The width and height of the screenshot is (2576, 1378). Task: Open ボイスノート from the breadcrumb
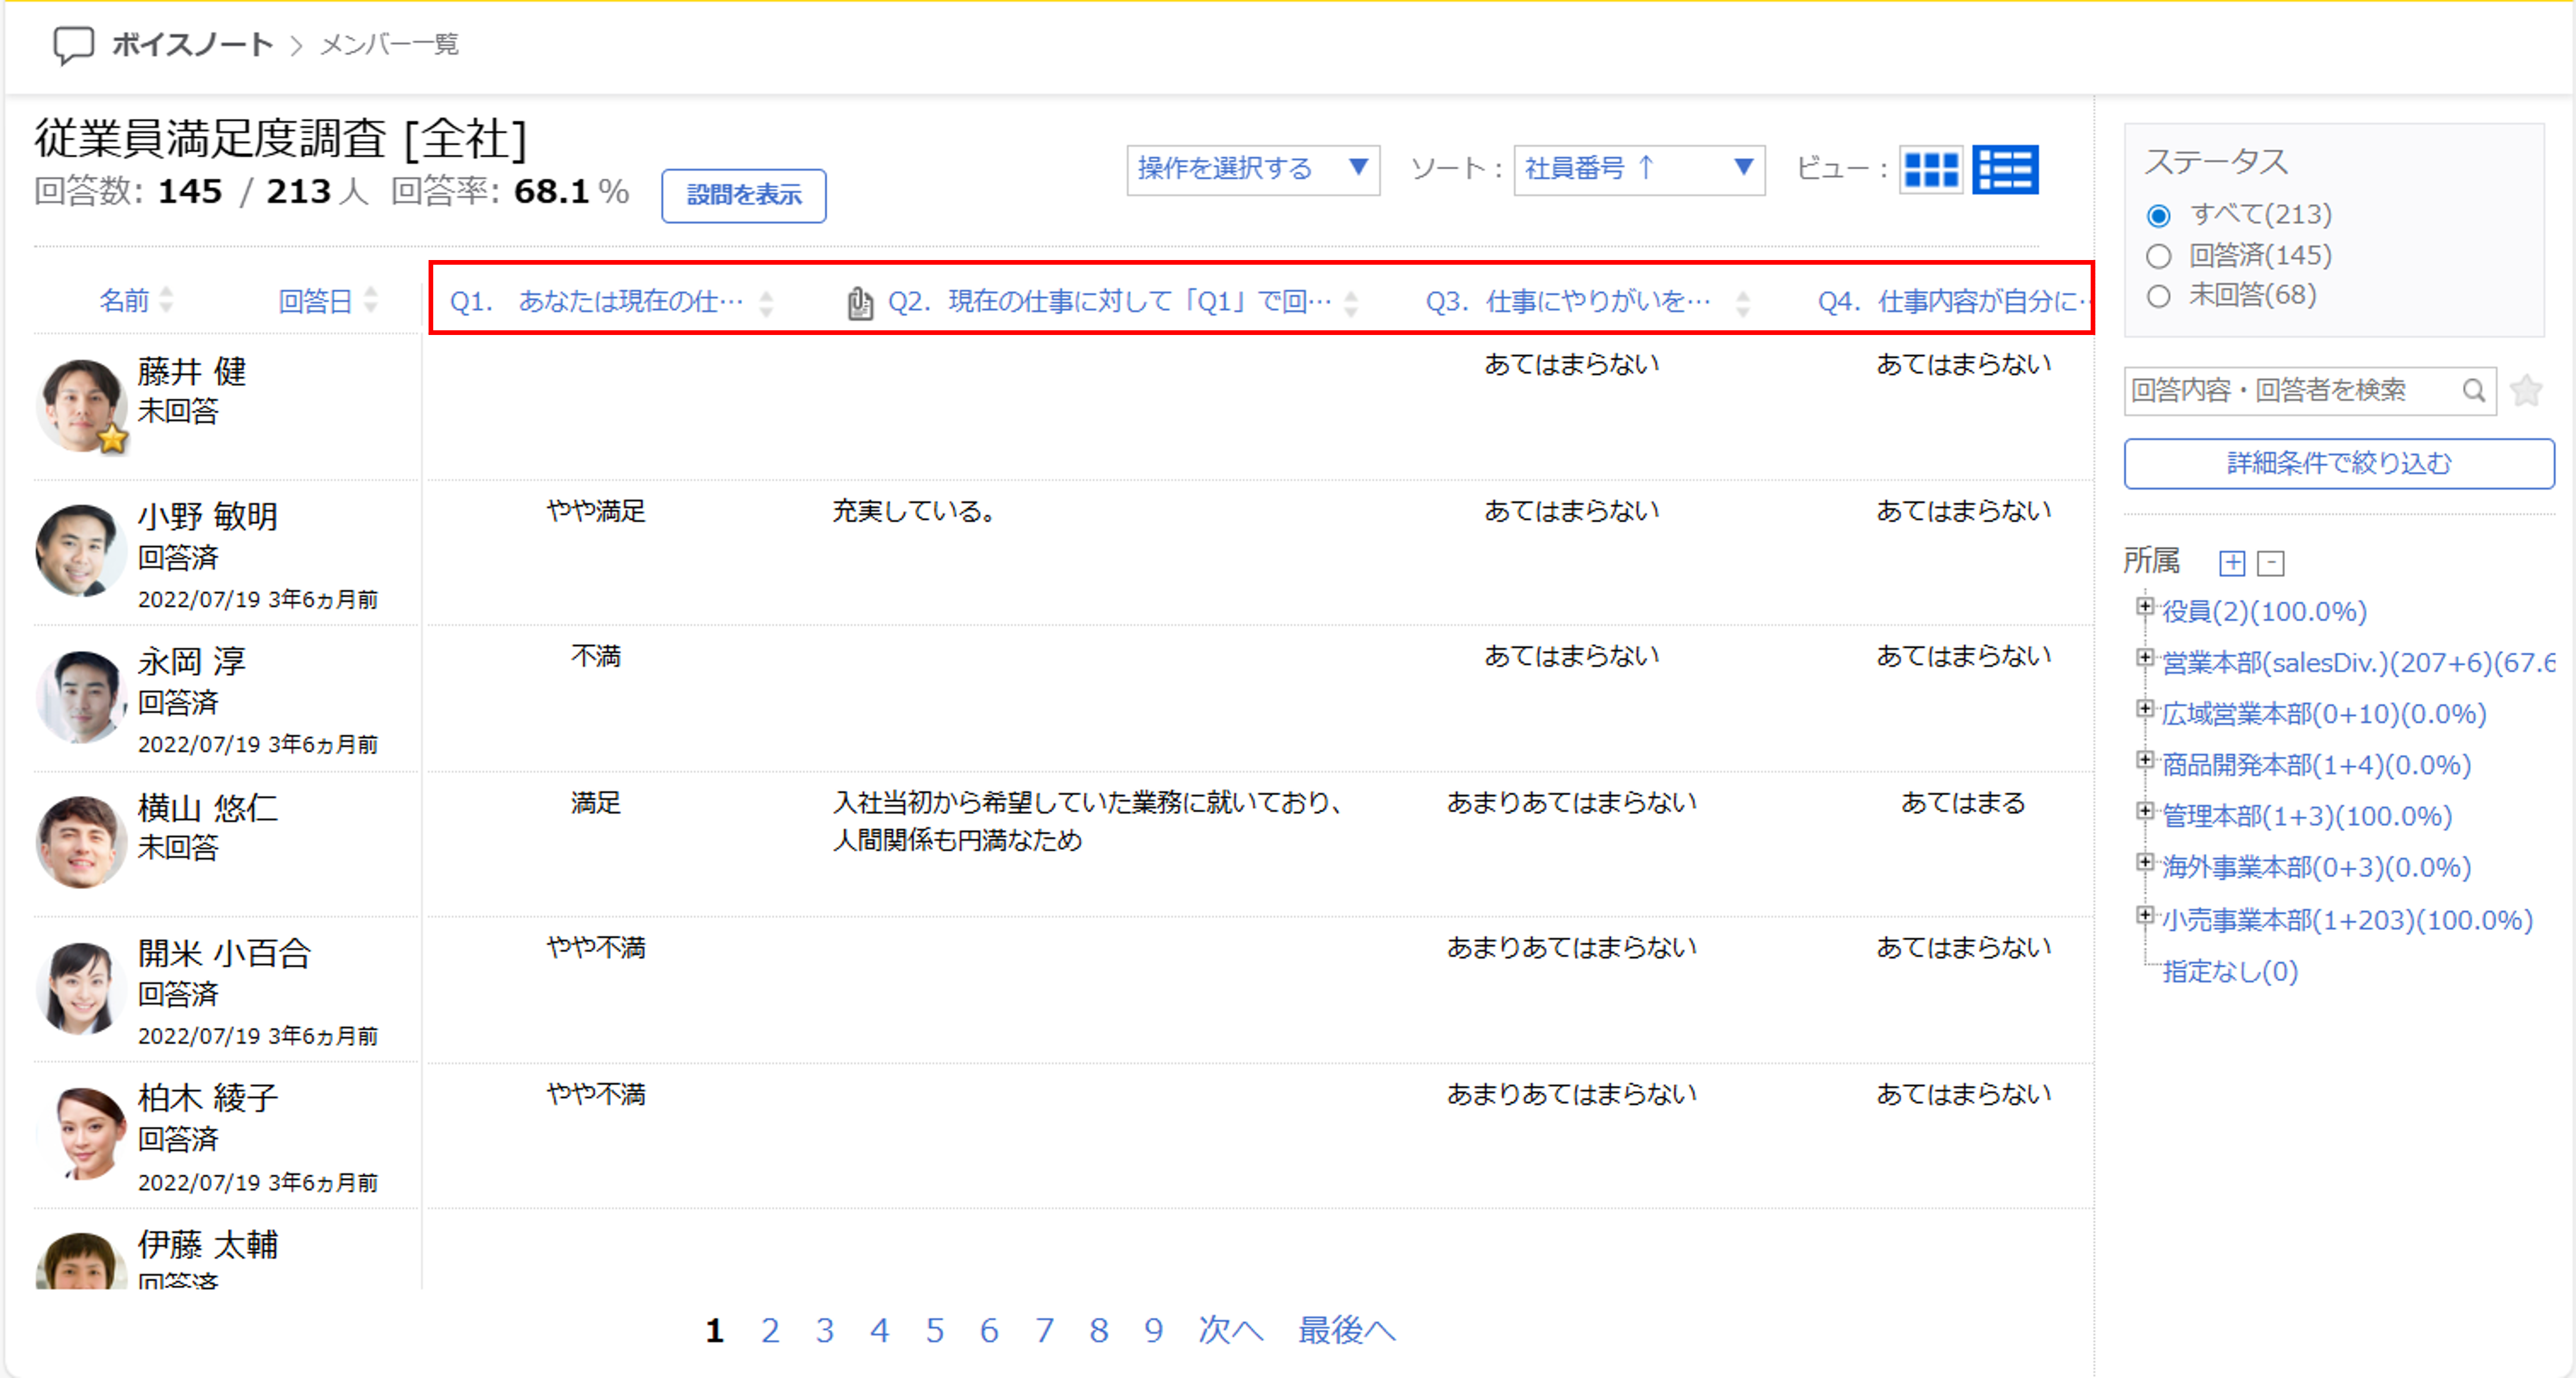[192, 44]
